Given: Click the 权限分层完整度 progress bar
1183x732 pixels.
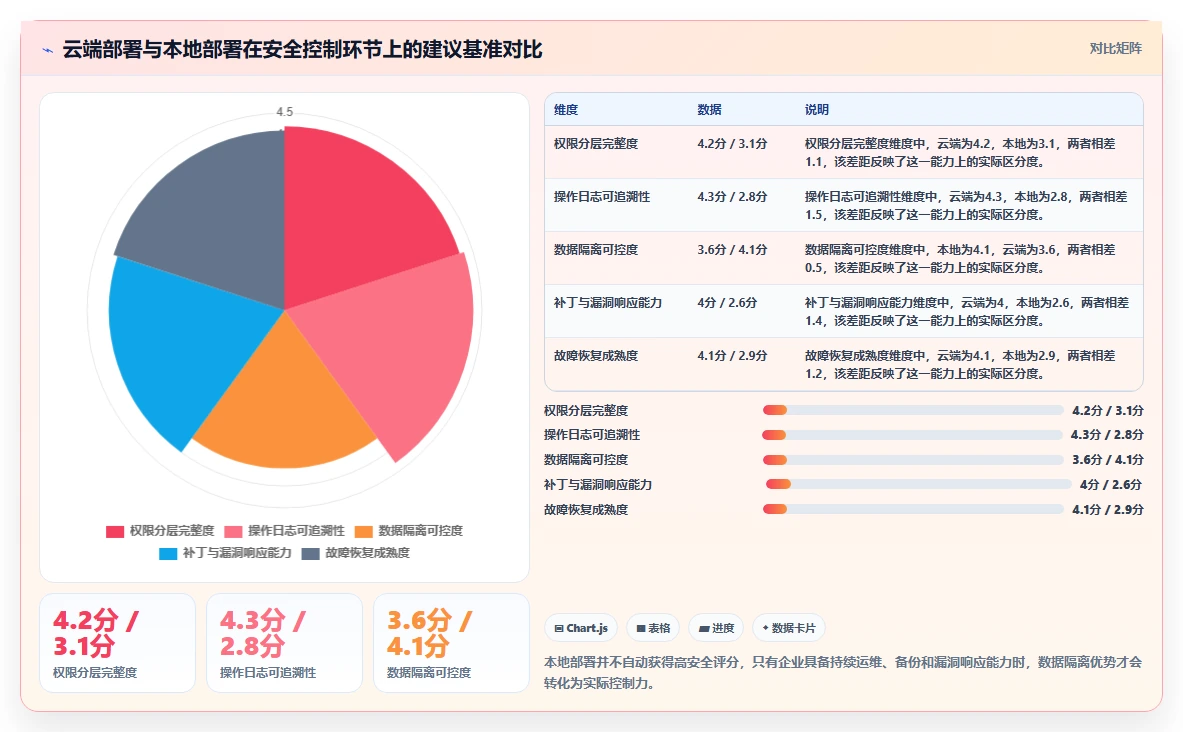Looking at the screenshot, I should point(913,411).
